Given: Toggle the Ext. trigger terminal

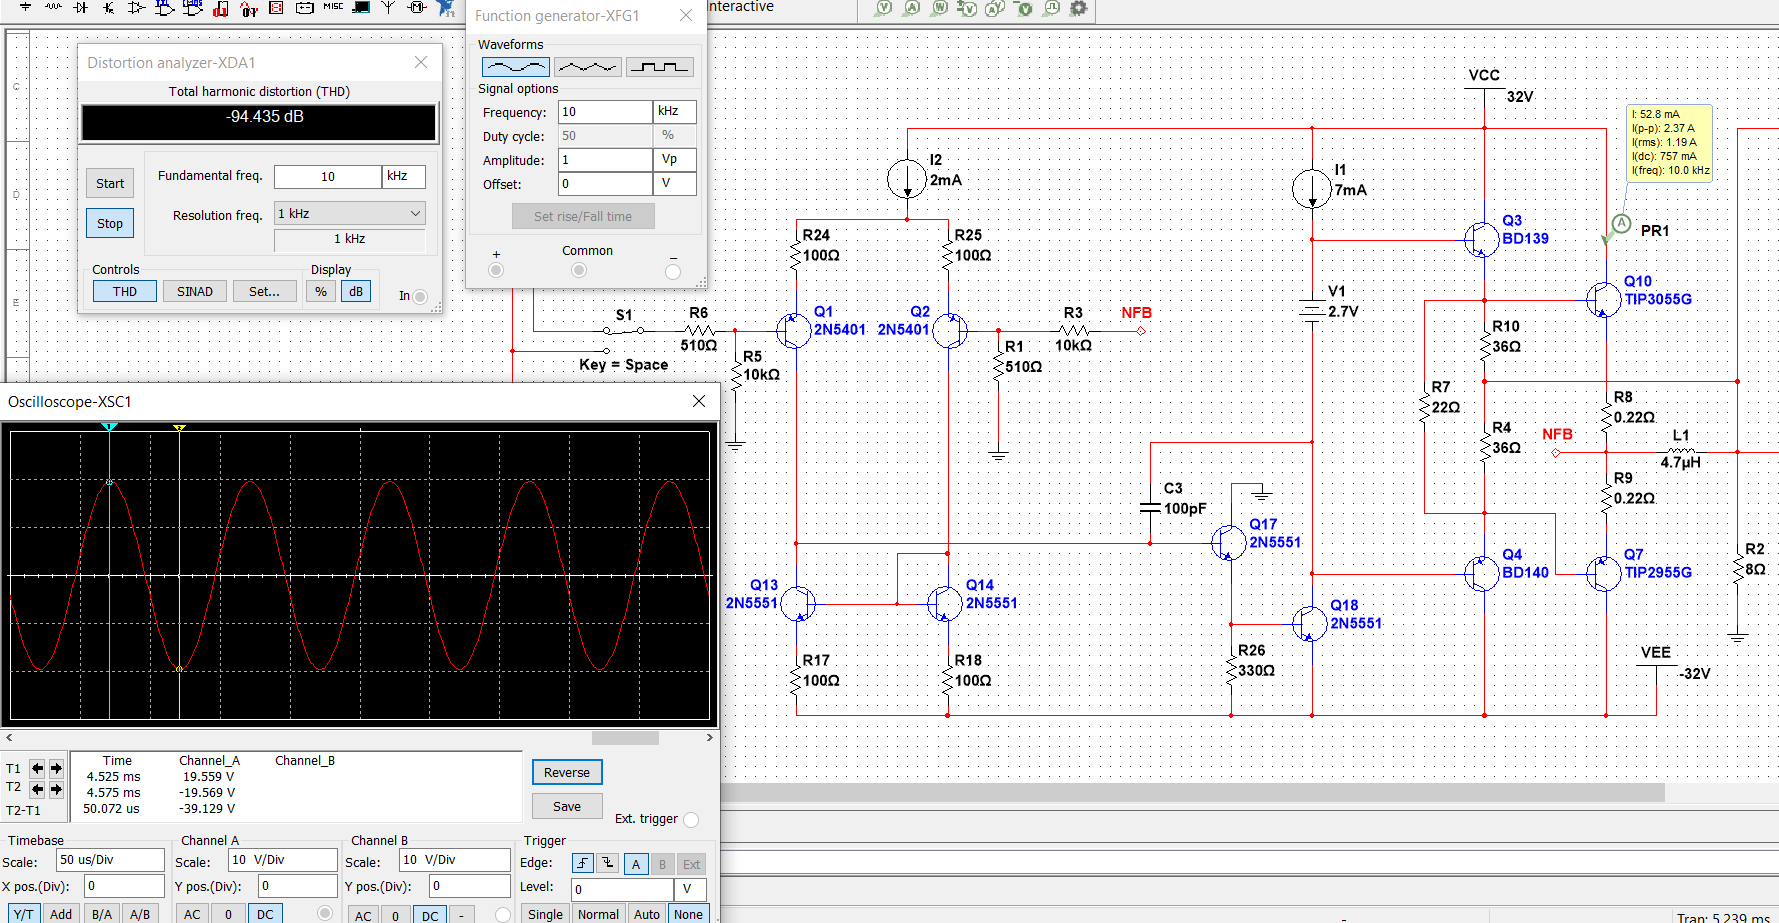Looking at the screenshot, I should [691, 820].
